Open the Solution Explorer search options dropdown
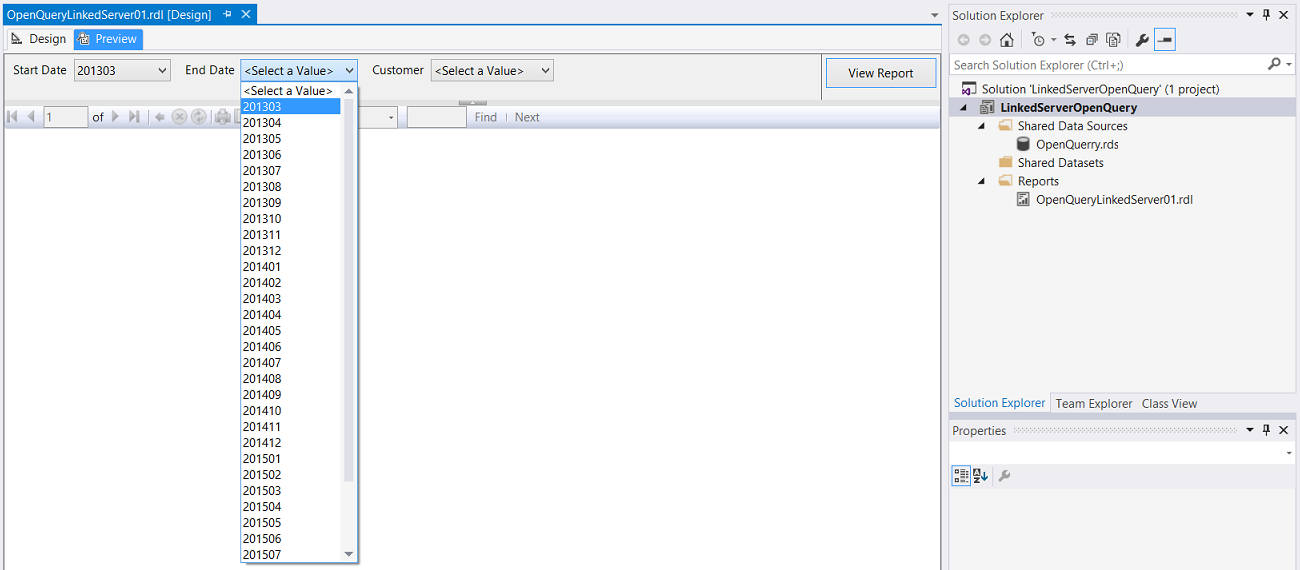1300x570 pixels. (1289, 64)
